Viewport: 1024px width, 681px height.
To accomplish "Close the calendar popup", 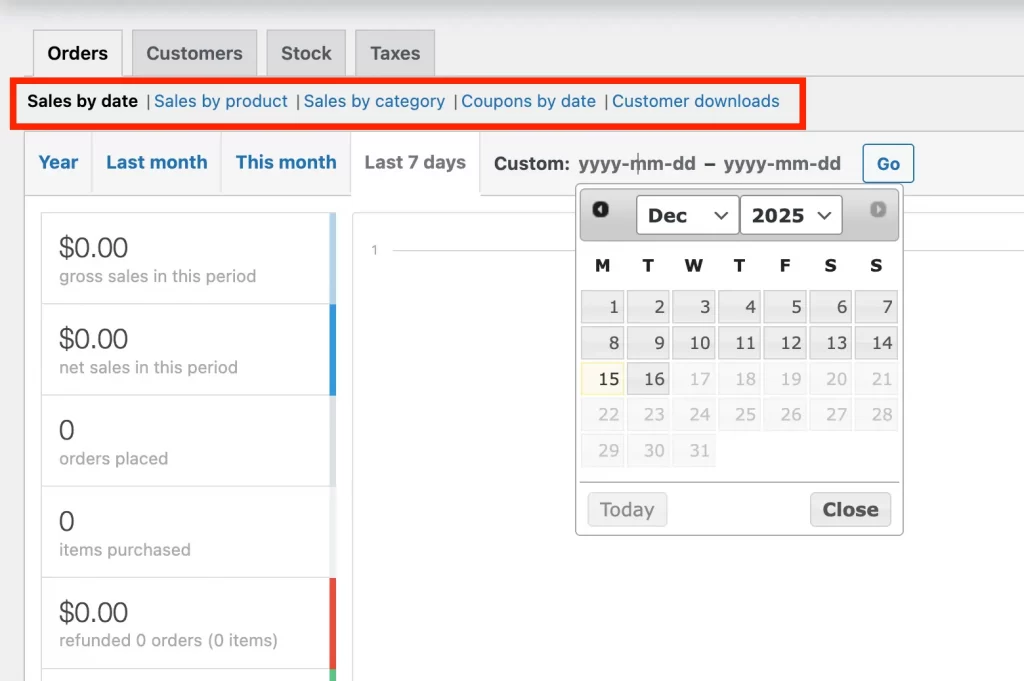I will pyautogui.click(x=849, y=509).
